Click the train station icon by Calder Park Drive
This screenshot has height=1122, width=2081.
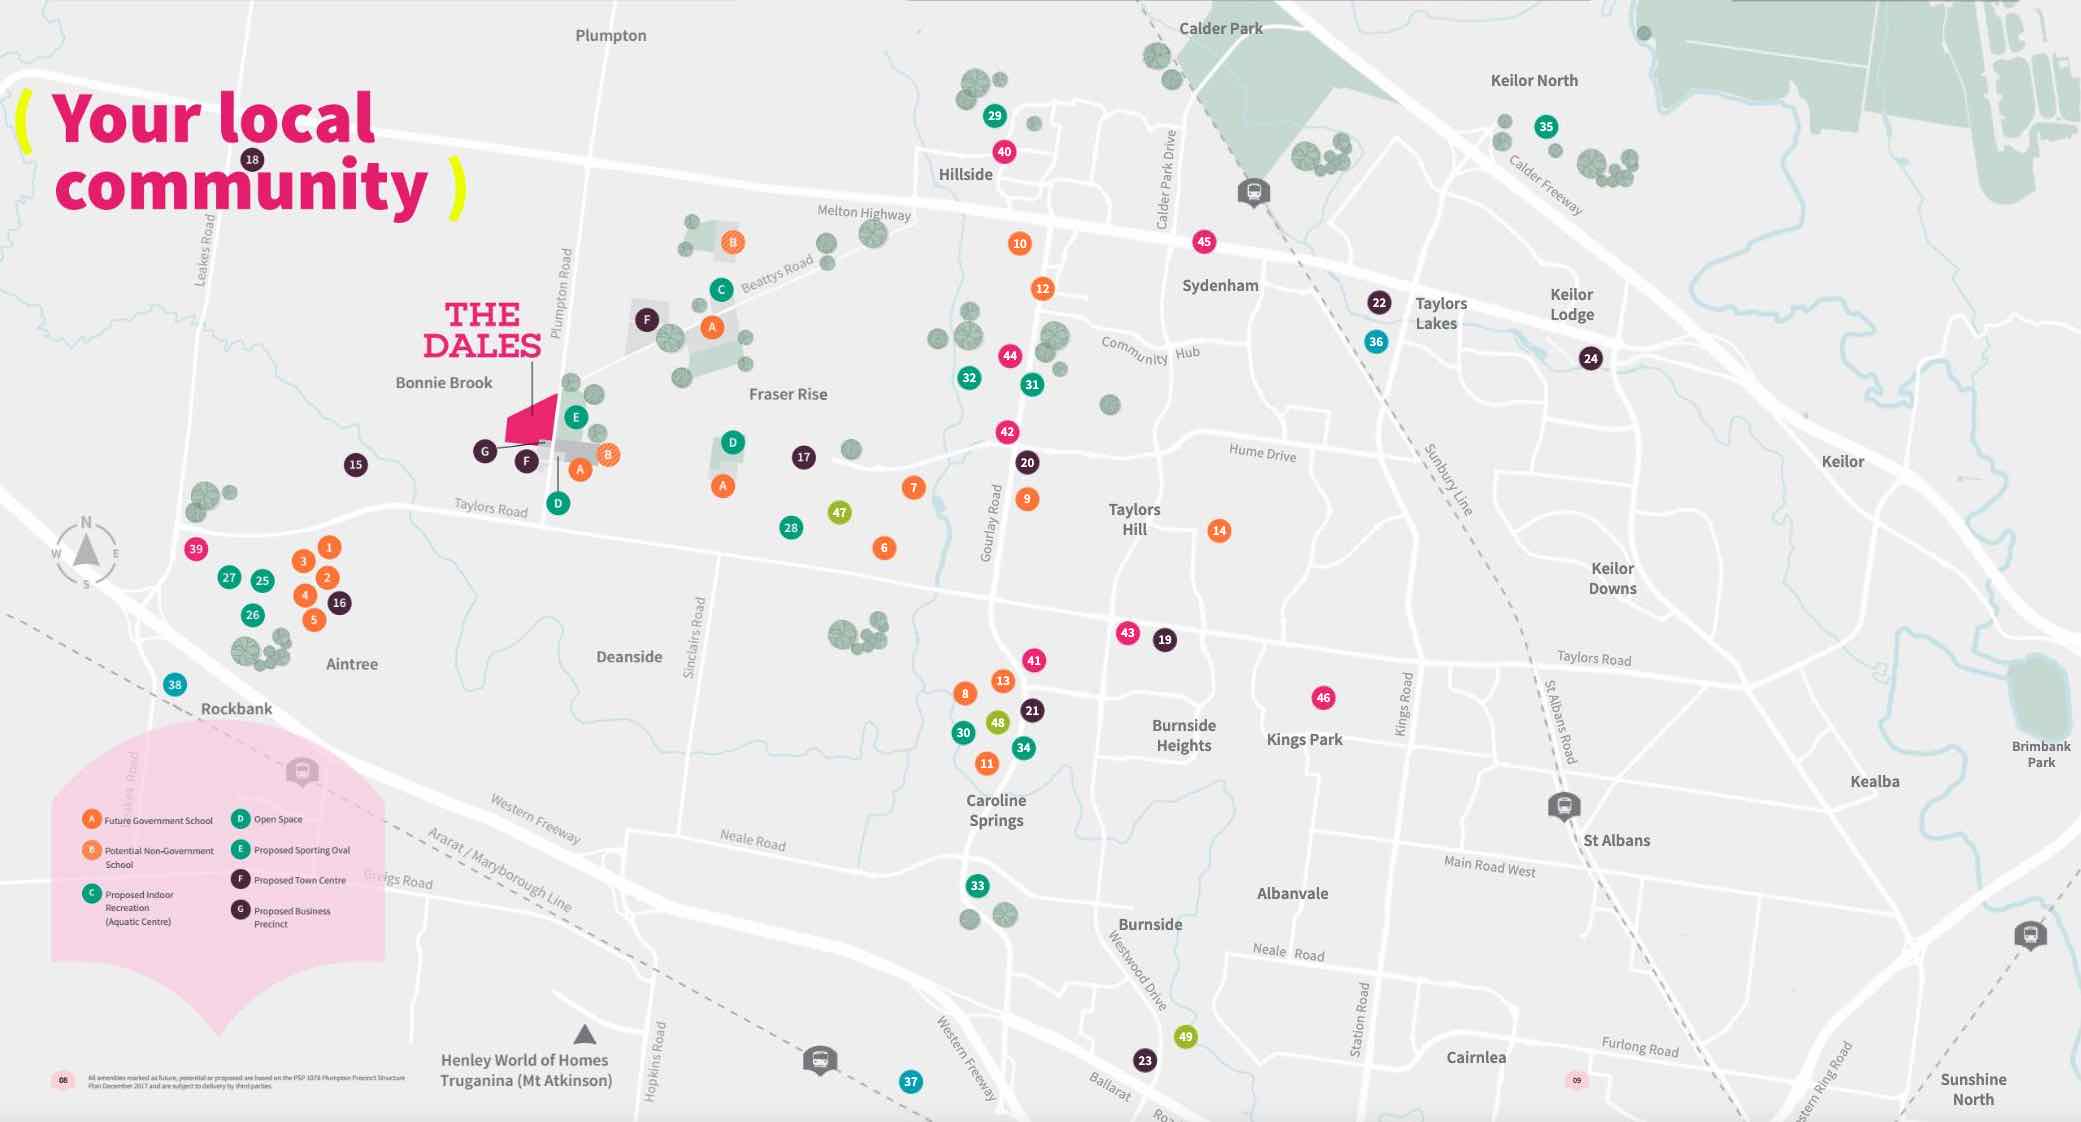click(1253, 191)
